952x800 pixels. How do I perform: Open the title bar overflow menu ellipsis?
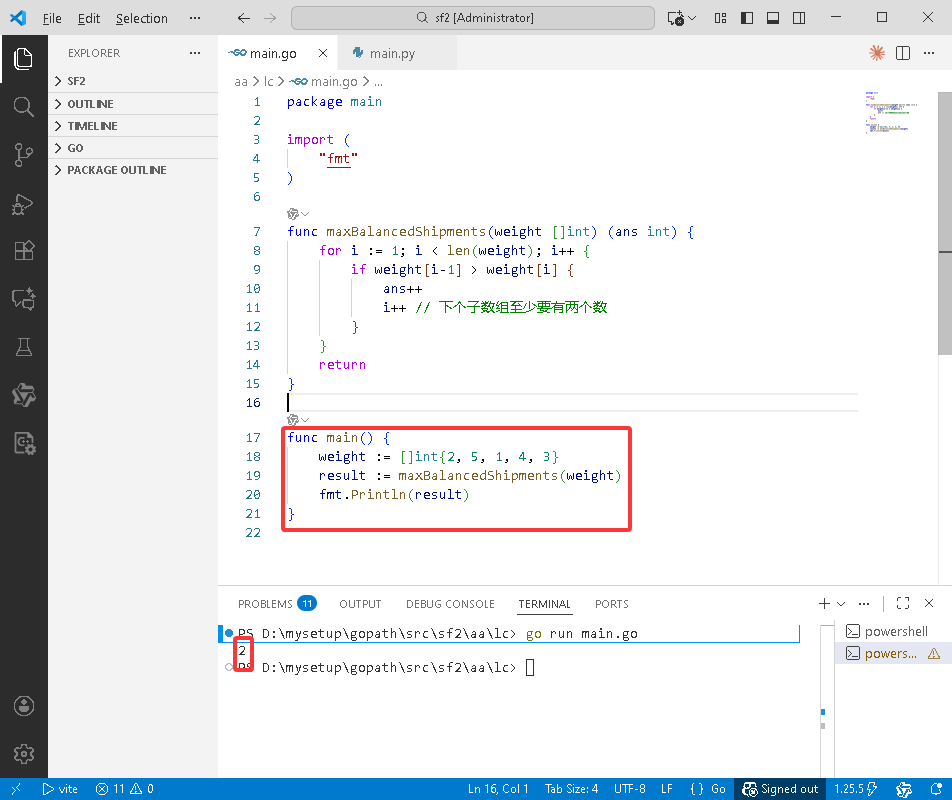[195, 18]
